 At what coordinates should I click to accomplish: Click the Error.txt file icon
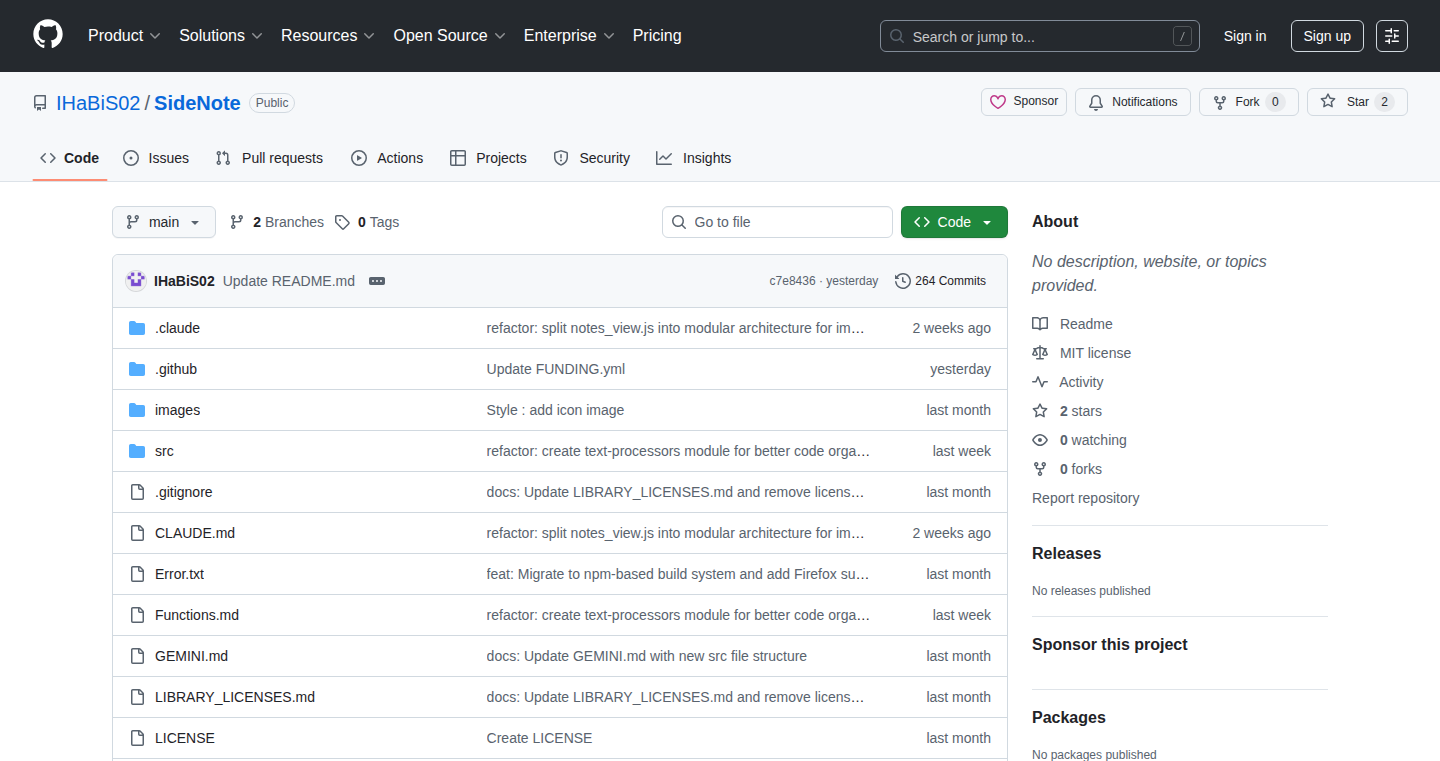click(137, 574)
